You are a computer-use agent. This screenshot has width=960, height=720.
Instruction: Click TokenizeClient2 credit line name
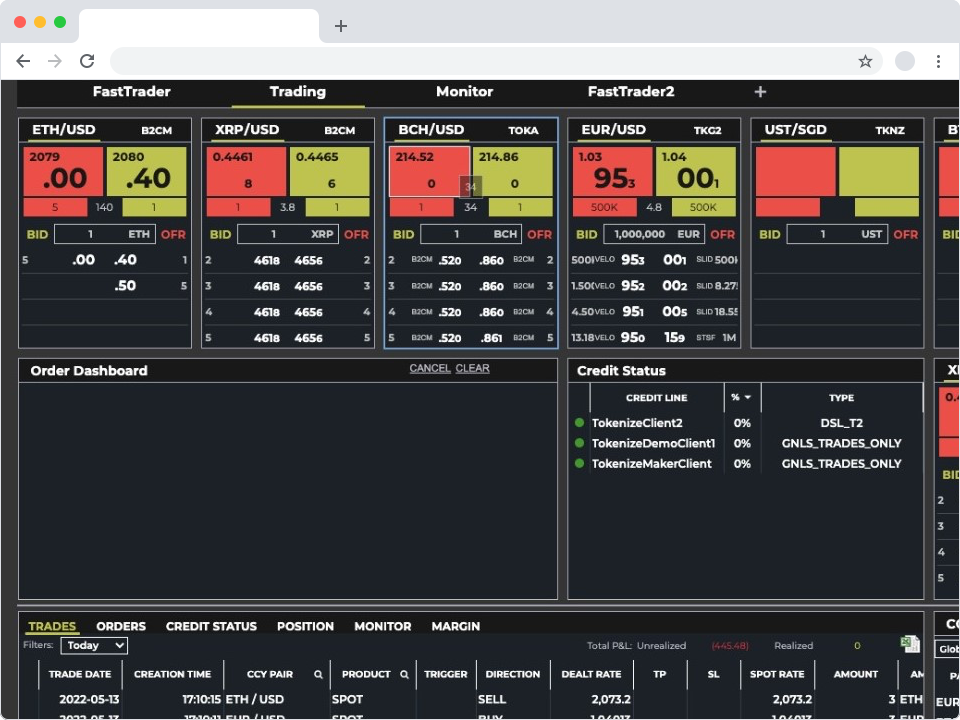point(637,423)
